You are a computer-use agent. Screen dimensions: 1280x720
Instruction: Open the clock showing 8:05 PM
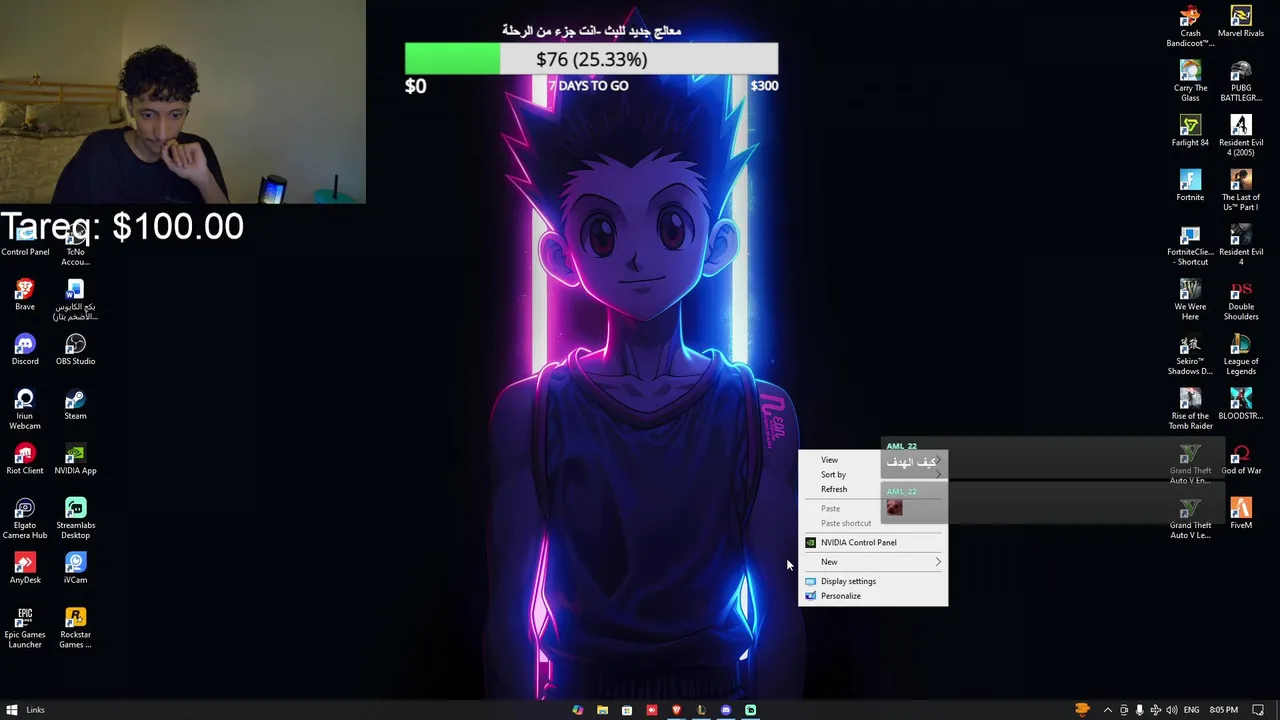point(1224,710)
